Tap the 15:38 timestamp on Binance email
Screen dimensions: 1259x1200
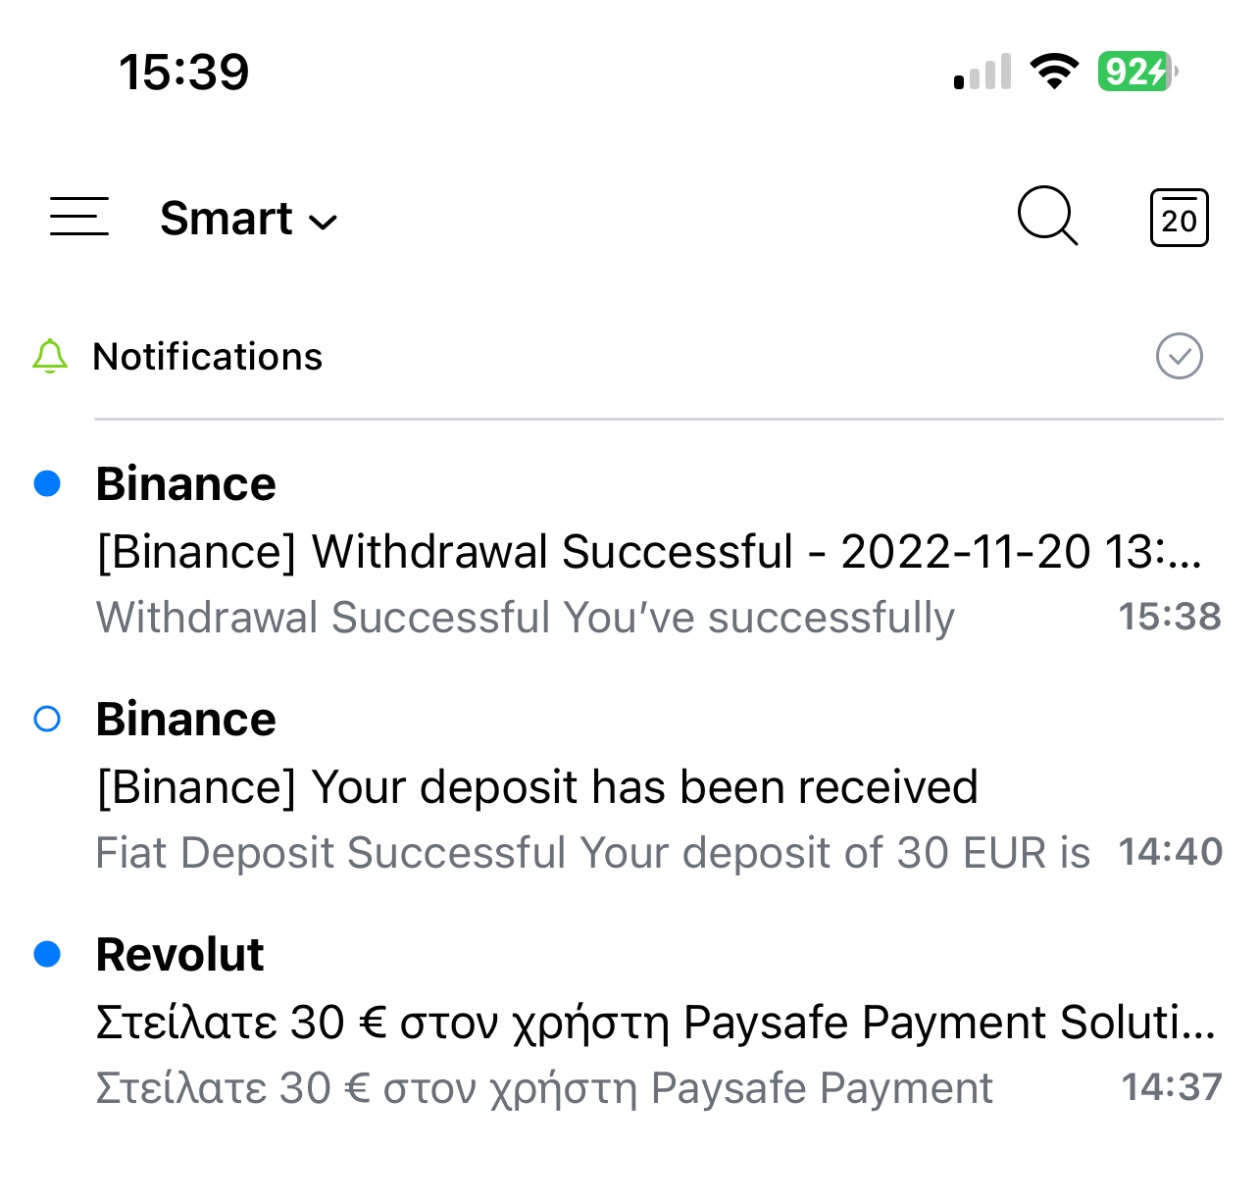[1169, 617]
